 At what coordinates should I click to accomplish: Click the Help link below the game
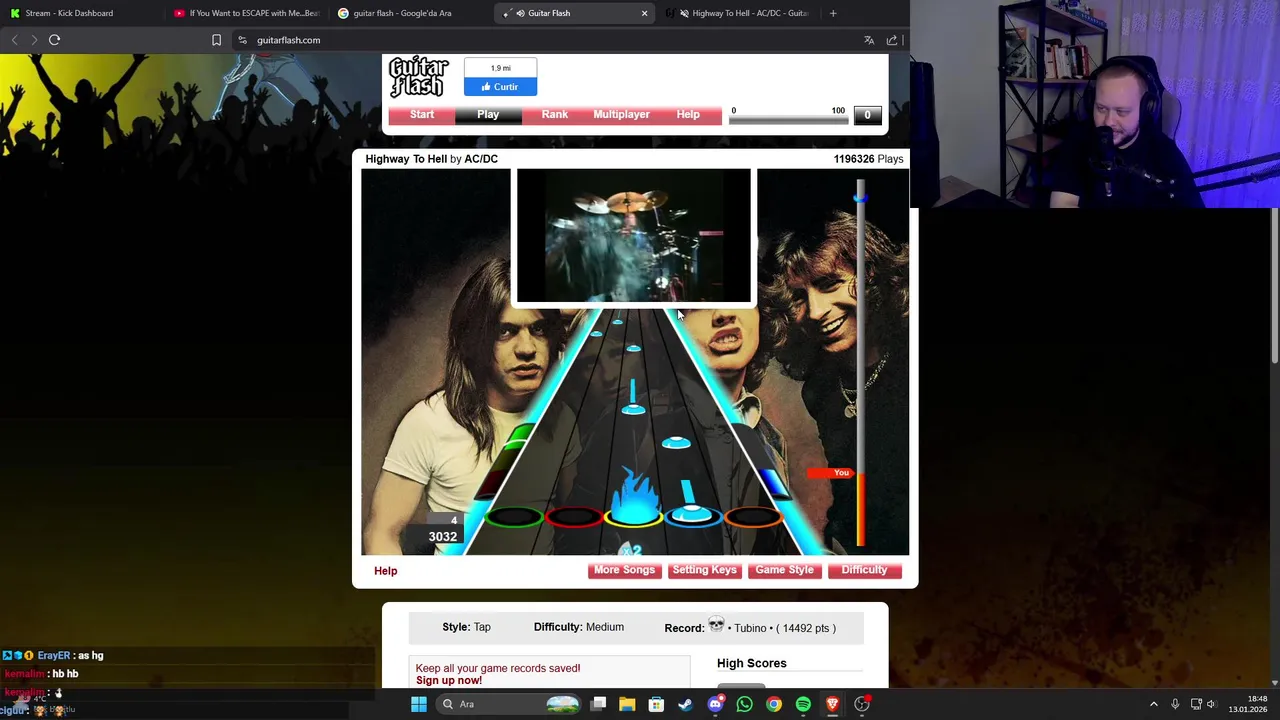click(x=385, y=571)
